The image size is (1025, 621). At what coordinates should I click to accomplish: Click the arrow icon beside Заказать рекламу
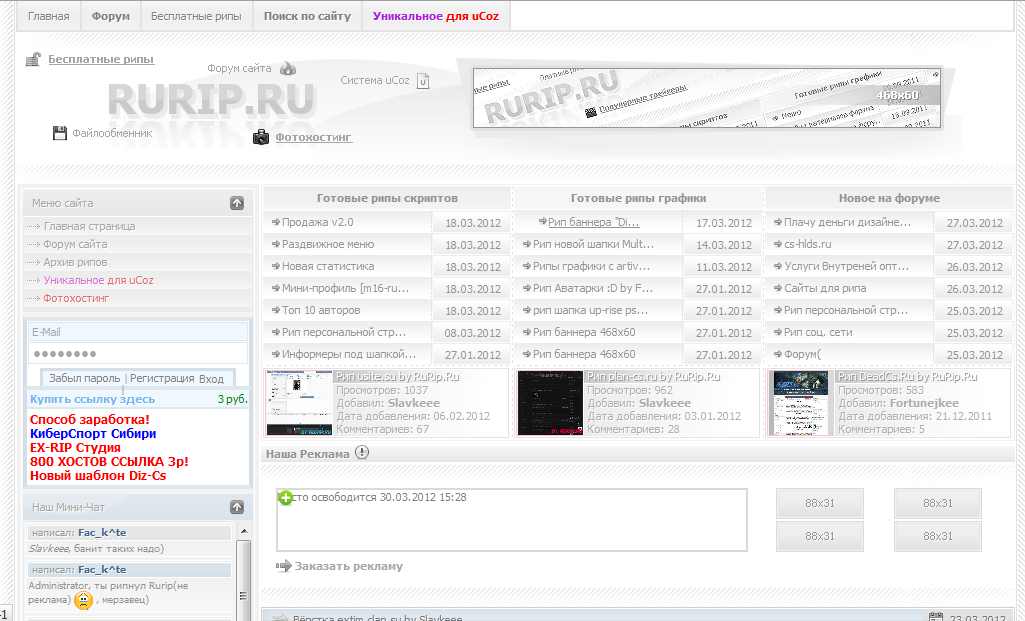[283, 566]
